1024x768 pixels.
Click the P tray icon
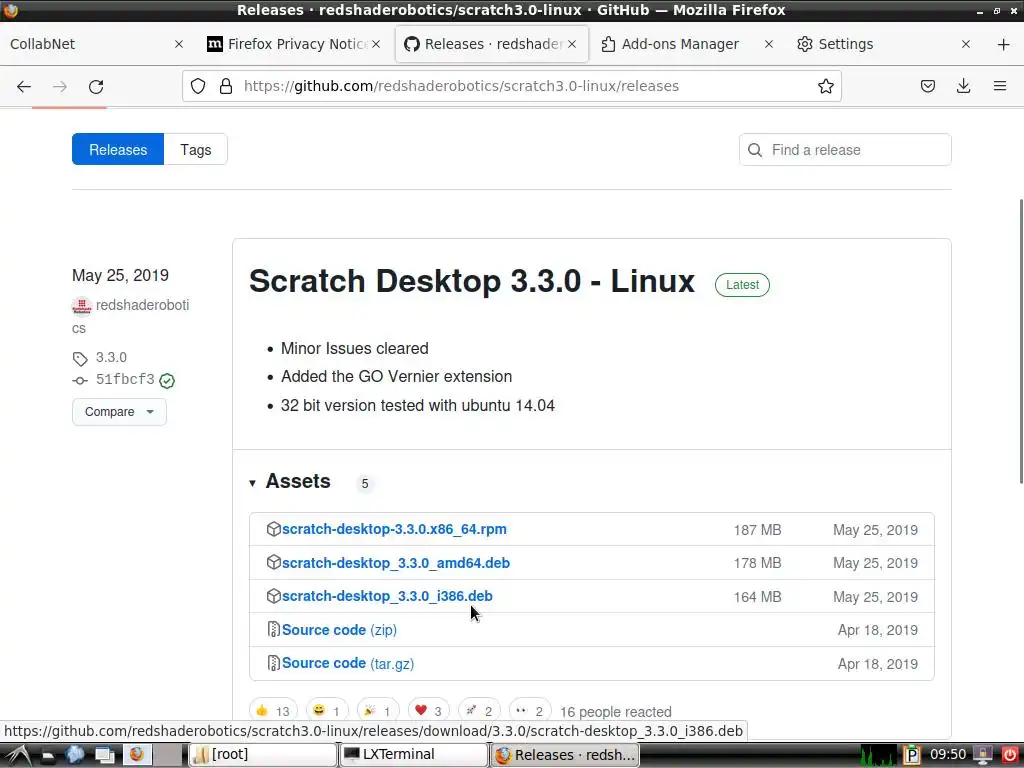pos(912,756)
